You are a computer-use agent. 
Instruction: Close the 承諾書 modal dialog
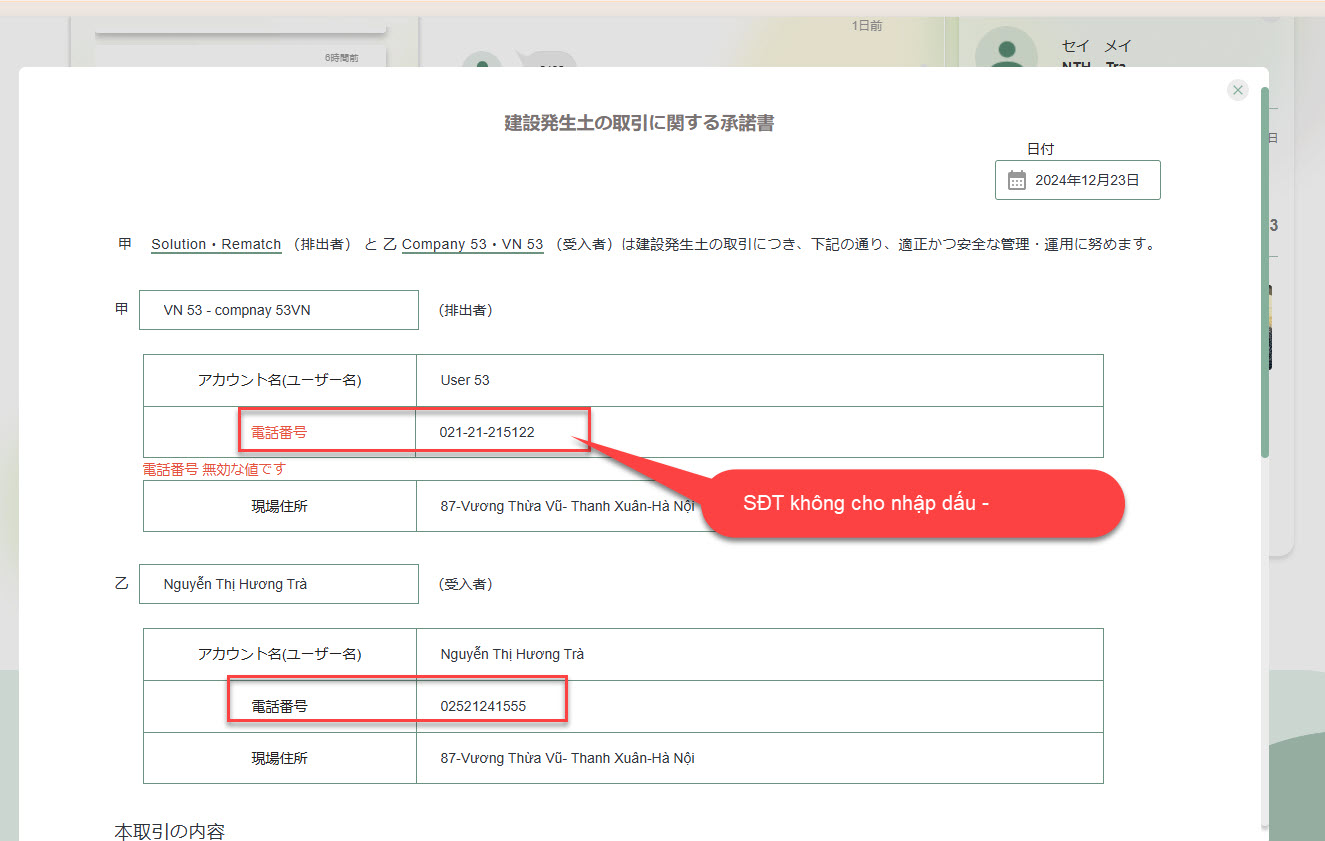click(x=1238, y=90)
